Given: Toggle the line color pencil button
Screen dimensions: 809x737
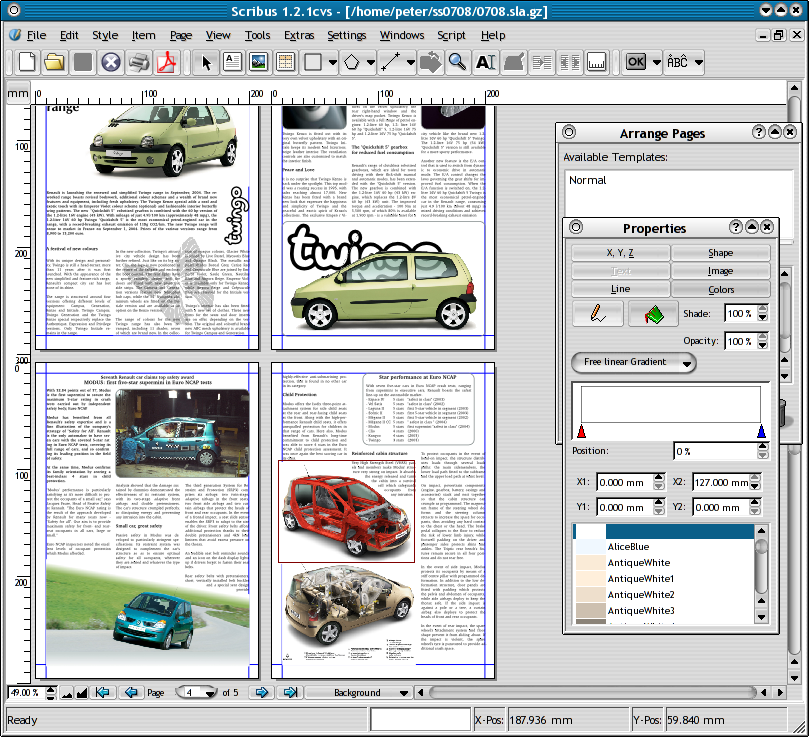Looking at the screenshot, I should (x=596, y=313).
